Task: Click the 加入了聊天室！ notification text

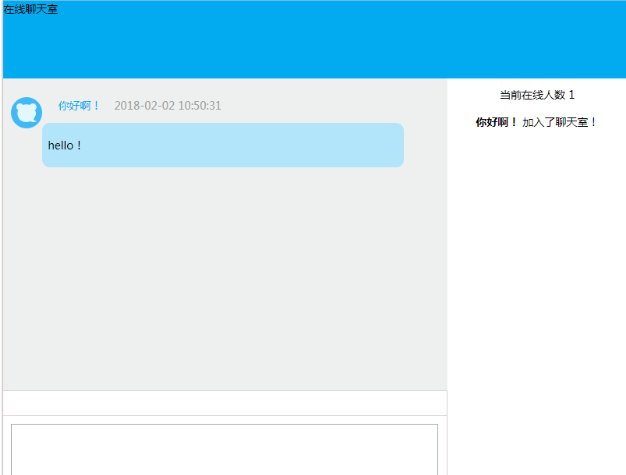Action: tap(559, 122)
